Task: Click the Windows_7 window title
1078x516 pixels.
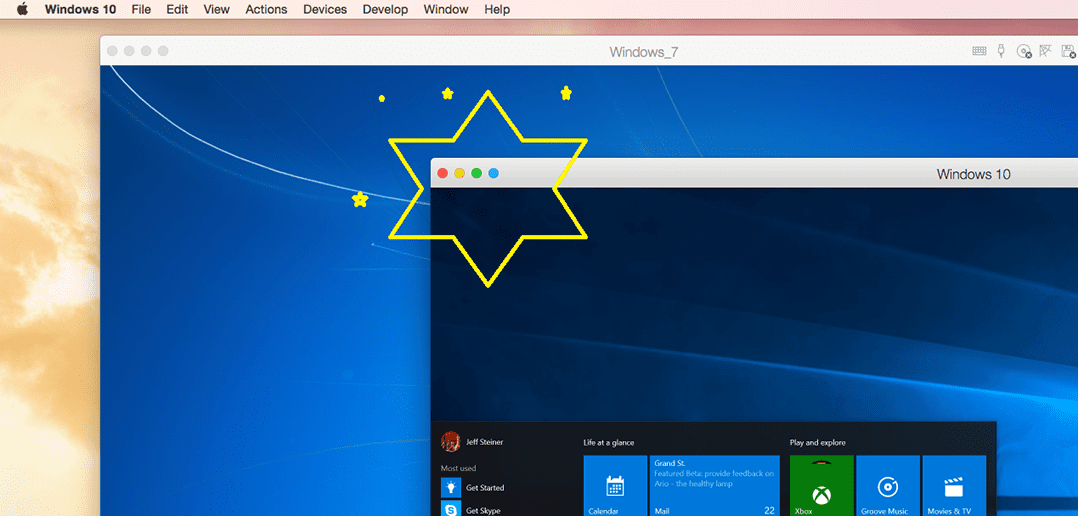Action: coord(644,52)
